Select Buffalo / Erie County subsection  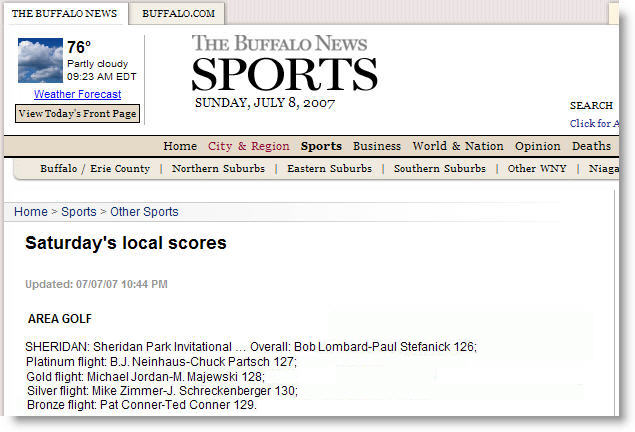coord(95,168)
